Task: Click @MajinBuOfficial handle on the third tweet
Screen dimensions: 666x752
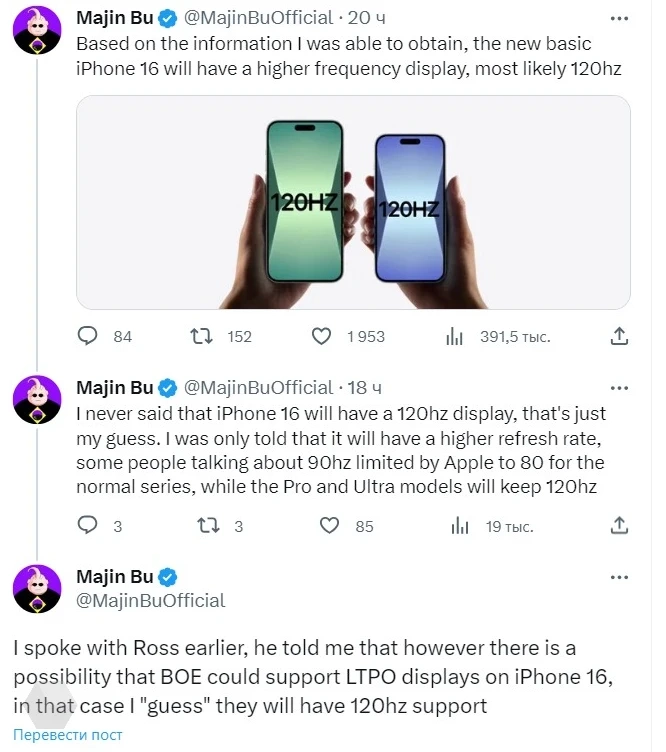Action: [151, 600]
